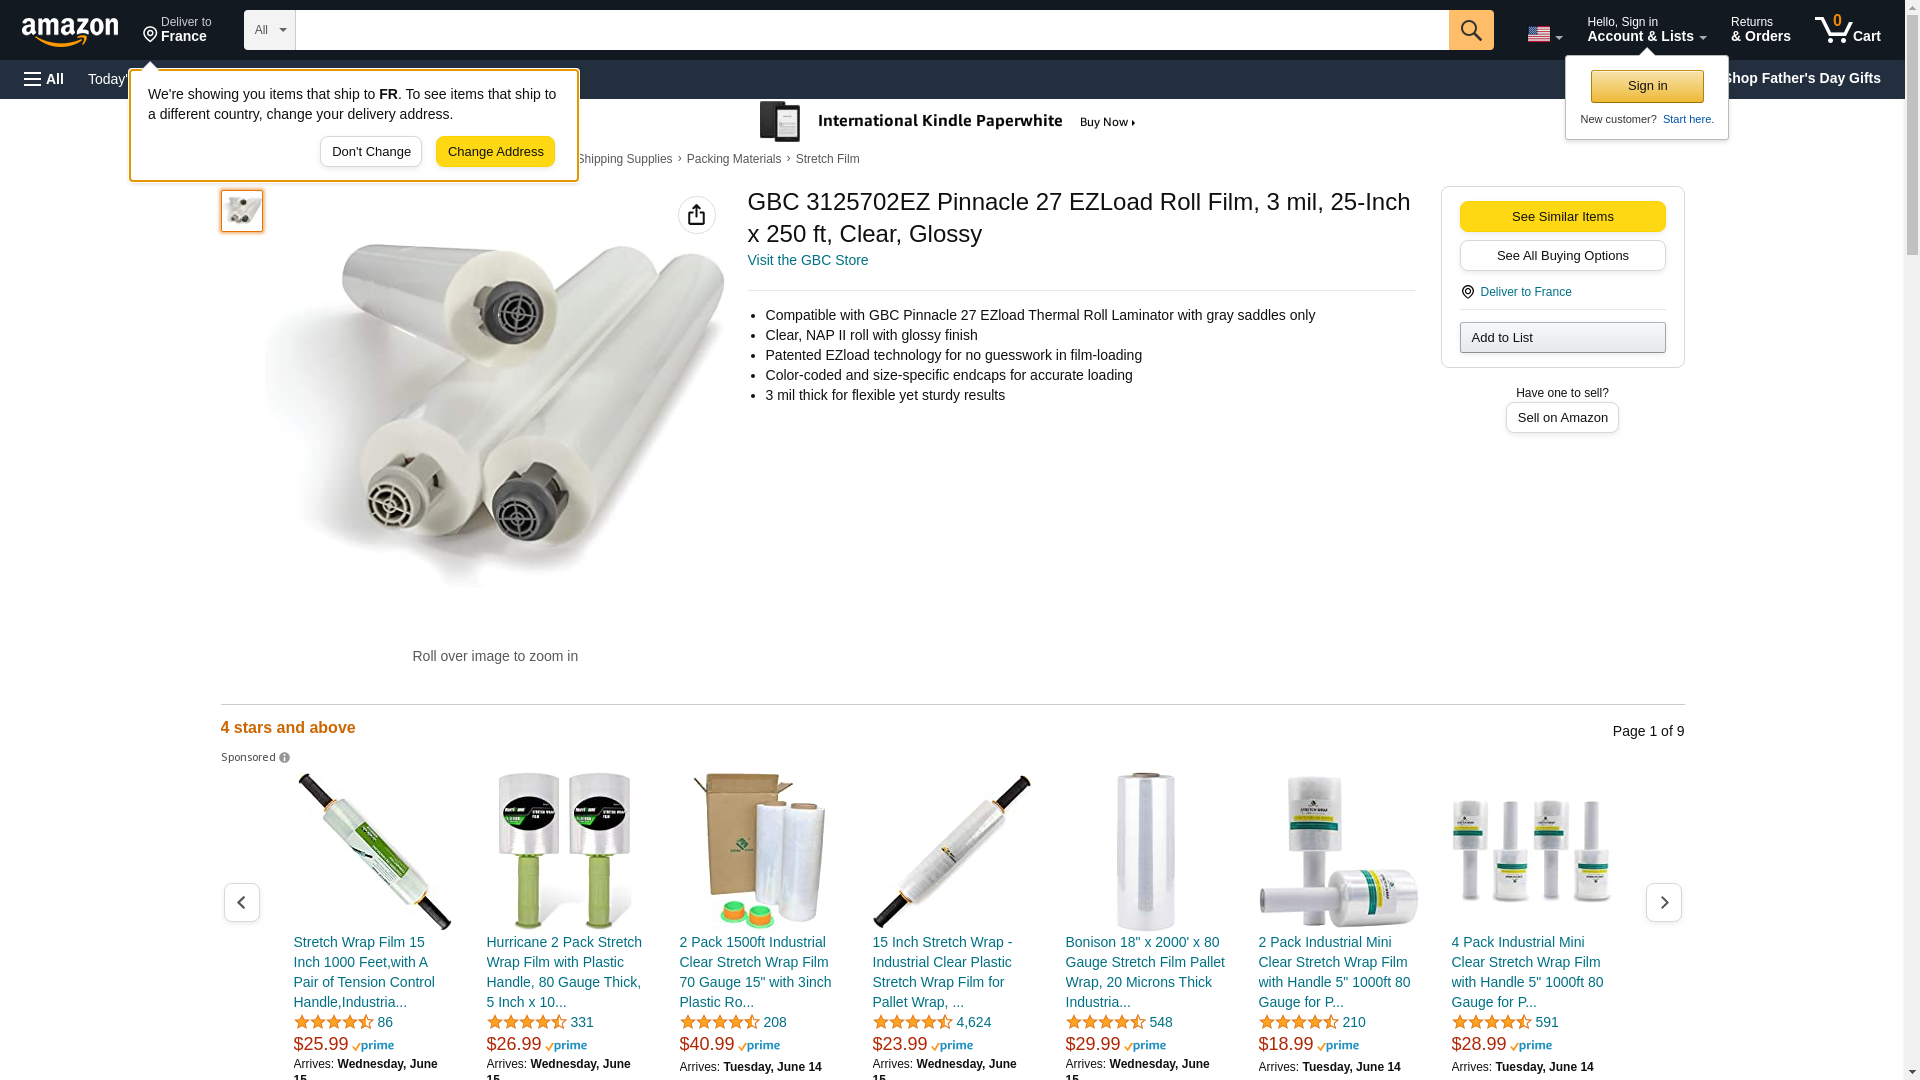Open the shopping cart

point(1848,30)
